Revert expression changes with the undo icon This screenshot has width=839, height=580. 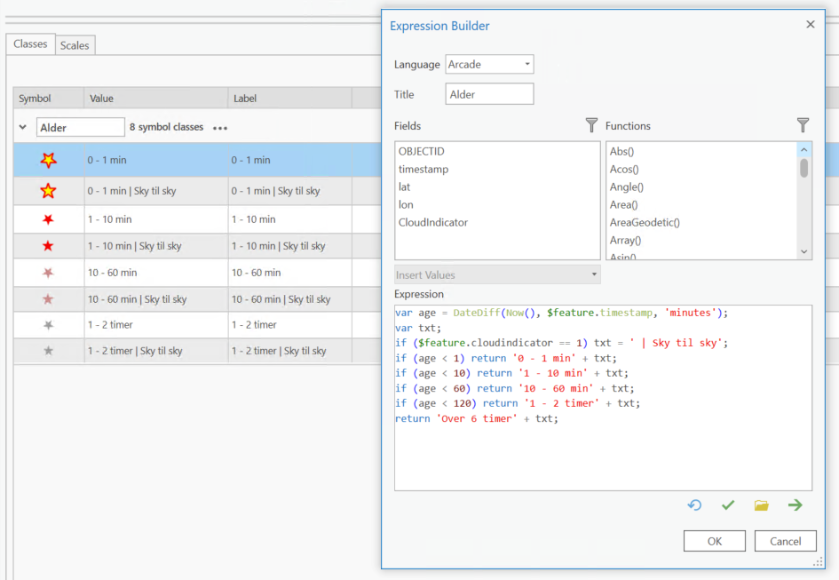tap(695, 505)
